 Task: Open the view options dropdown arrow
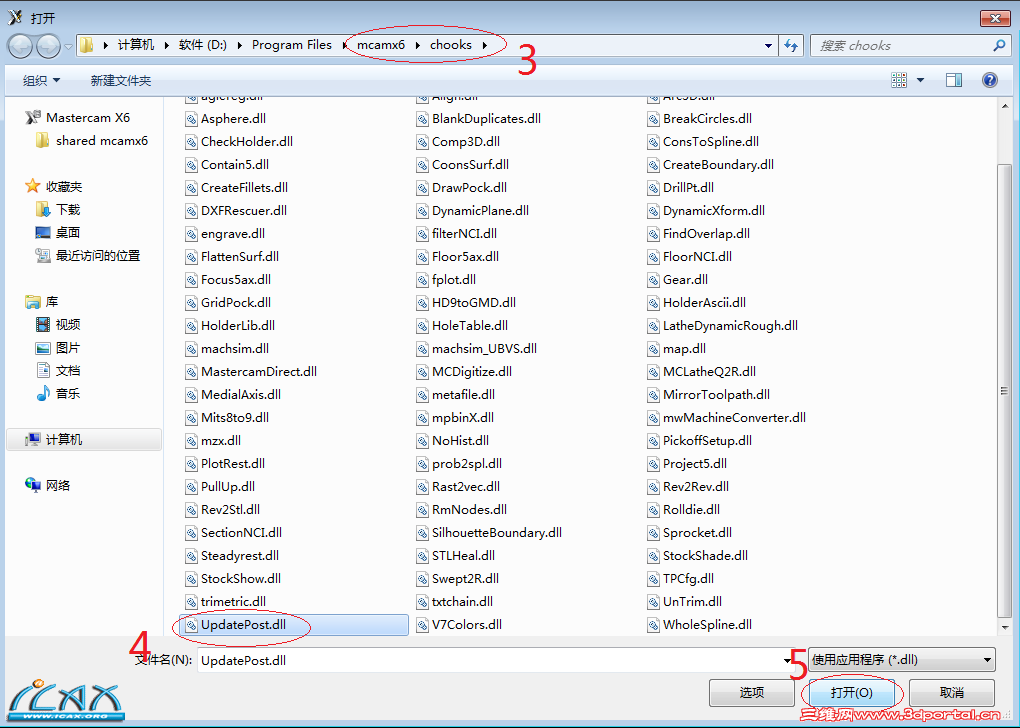point(920,80)
